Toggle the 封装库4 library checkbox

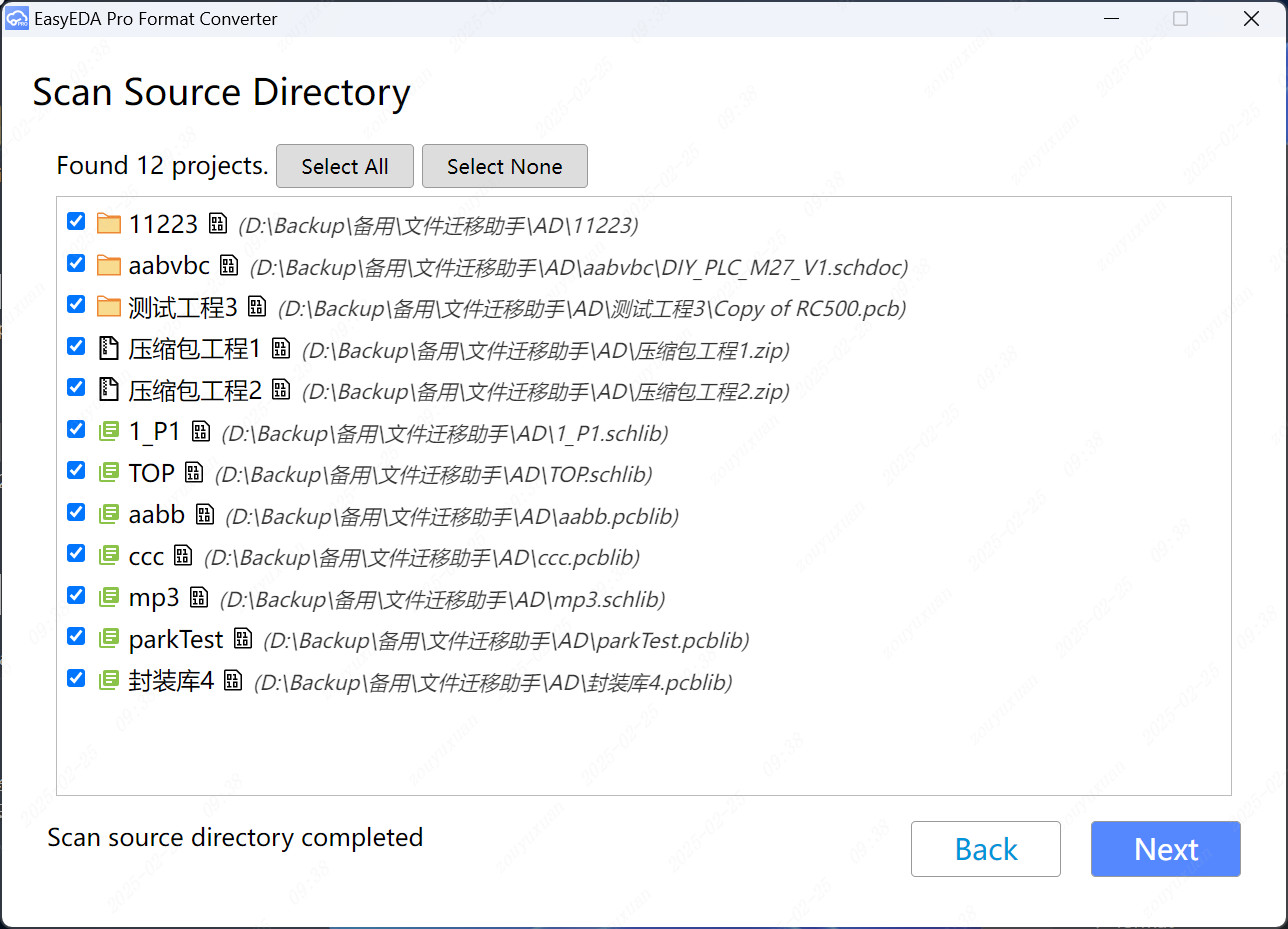coord(76,678)
